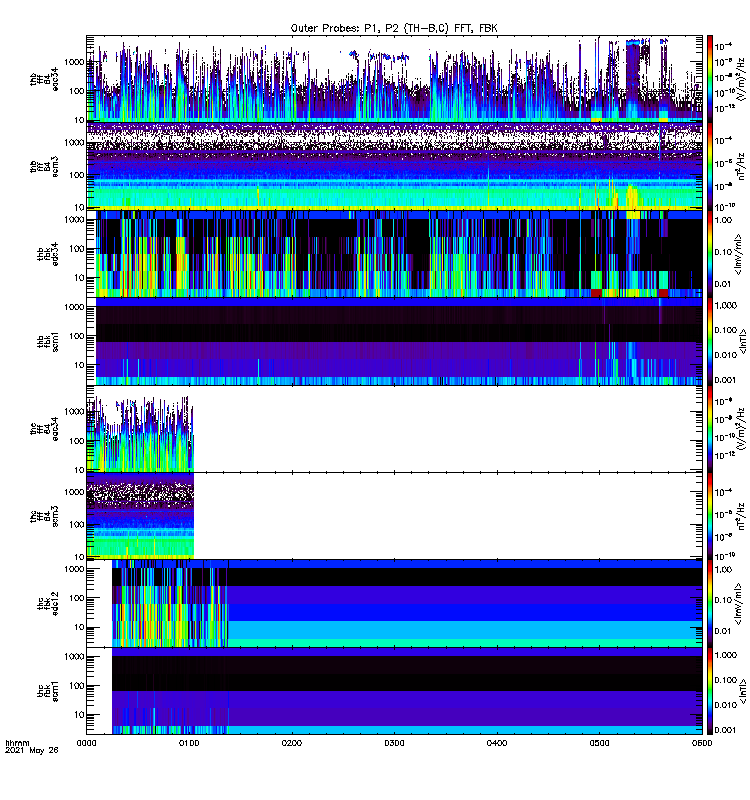Select the "thb fbk edc34" panel label

47,254
